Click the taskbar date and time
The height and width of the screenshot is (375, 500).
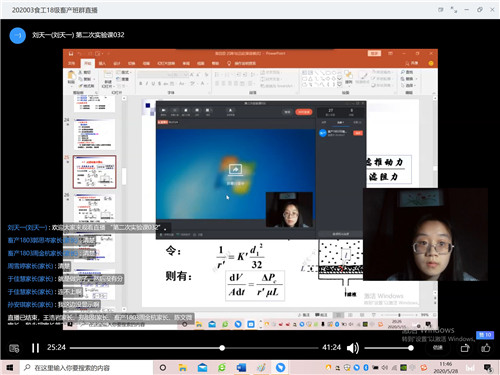click(446, 368)
